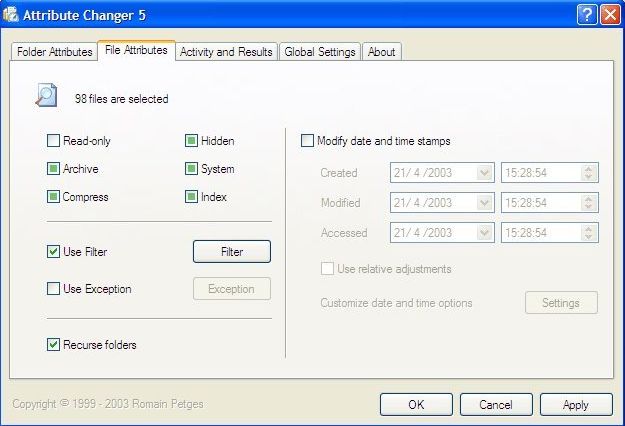Close the Attribute Changer dialog
This screenshot has height=426, width=625.
[x=610, y=15]
